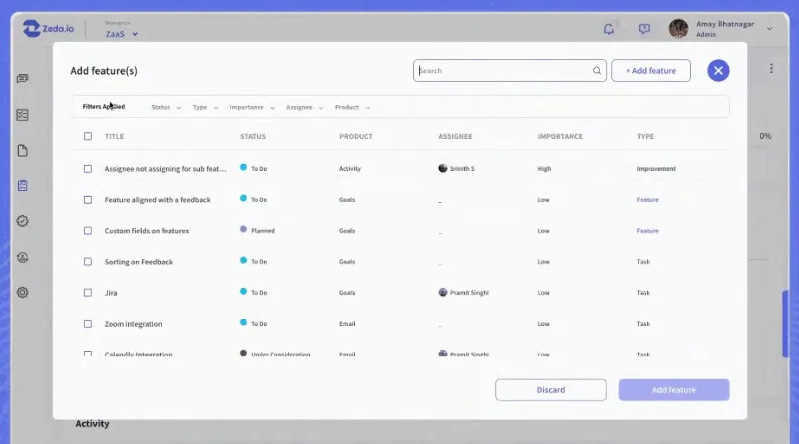Click To Do status dot in Jira row
Image resolution: width=799 pixels, height=444 pixels.
point(243,292)
